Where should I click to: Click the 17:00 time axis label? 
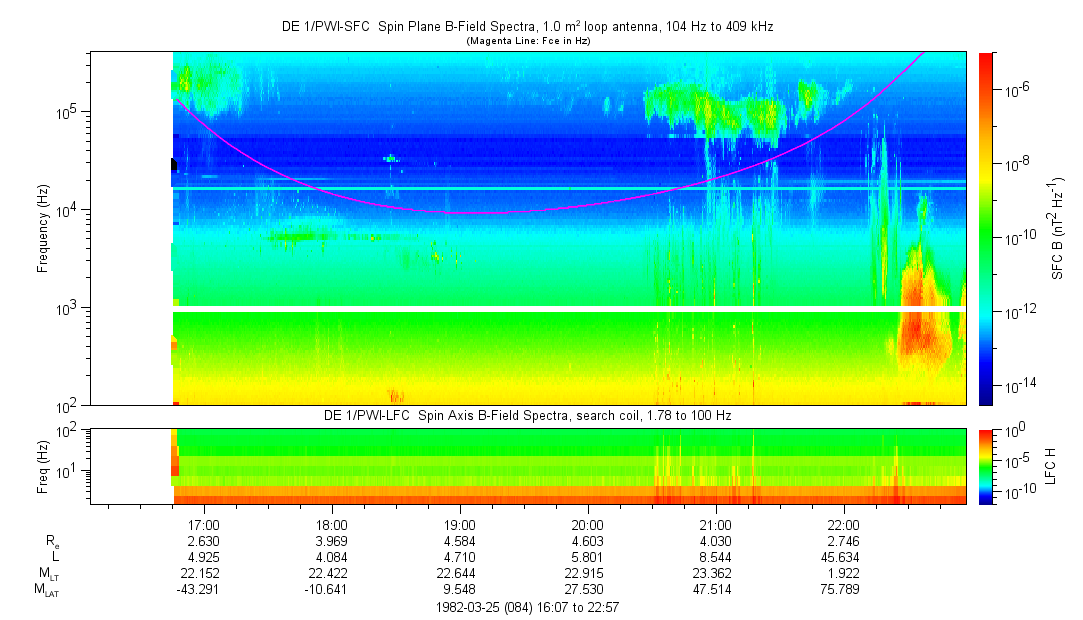(x=204, y=525)
